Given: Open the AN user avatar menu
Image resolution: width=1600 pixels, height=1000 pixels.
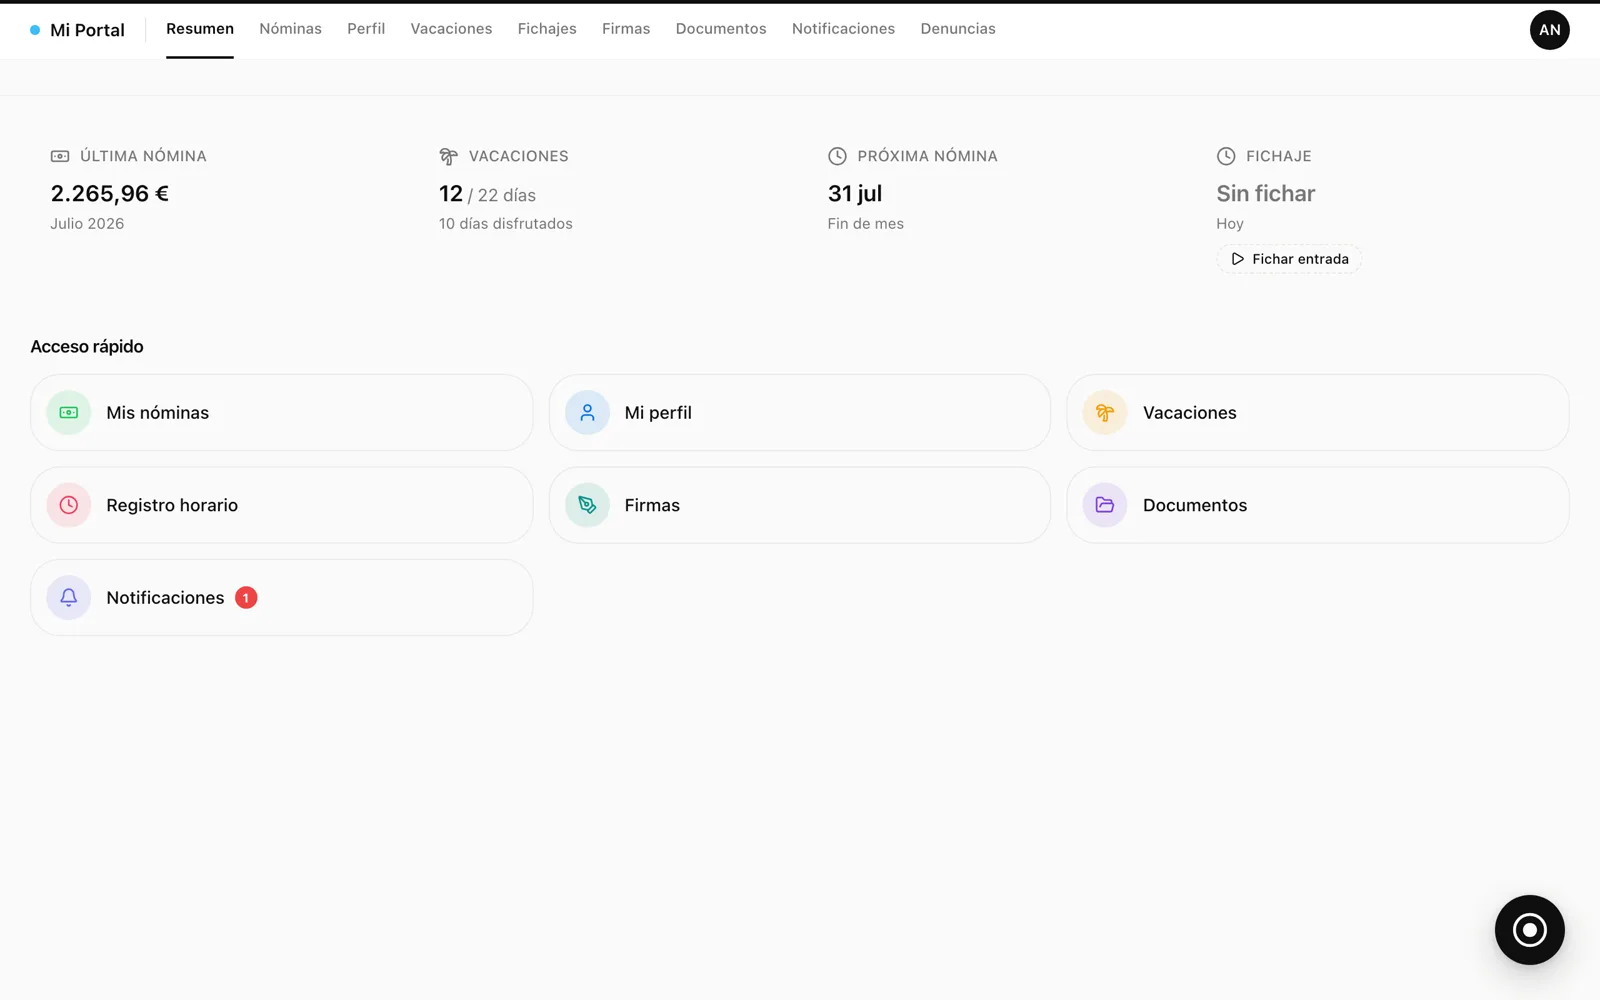Looking at the screenshot, I should [x=1549, y=30].
